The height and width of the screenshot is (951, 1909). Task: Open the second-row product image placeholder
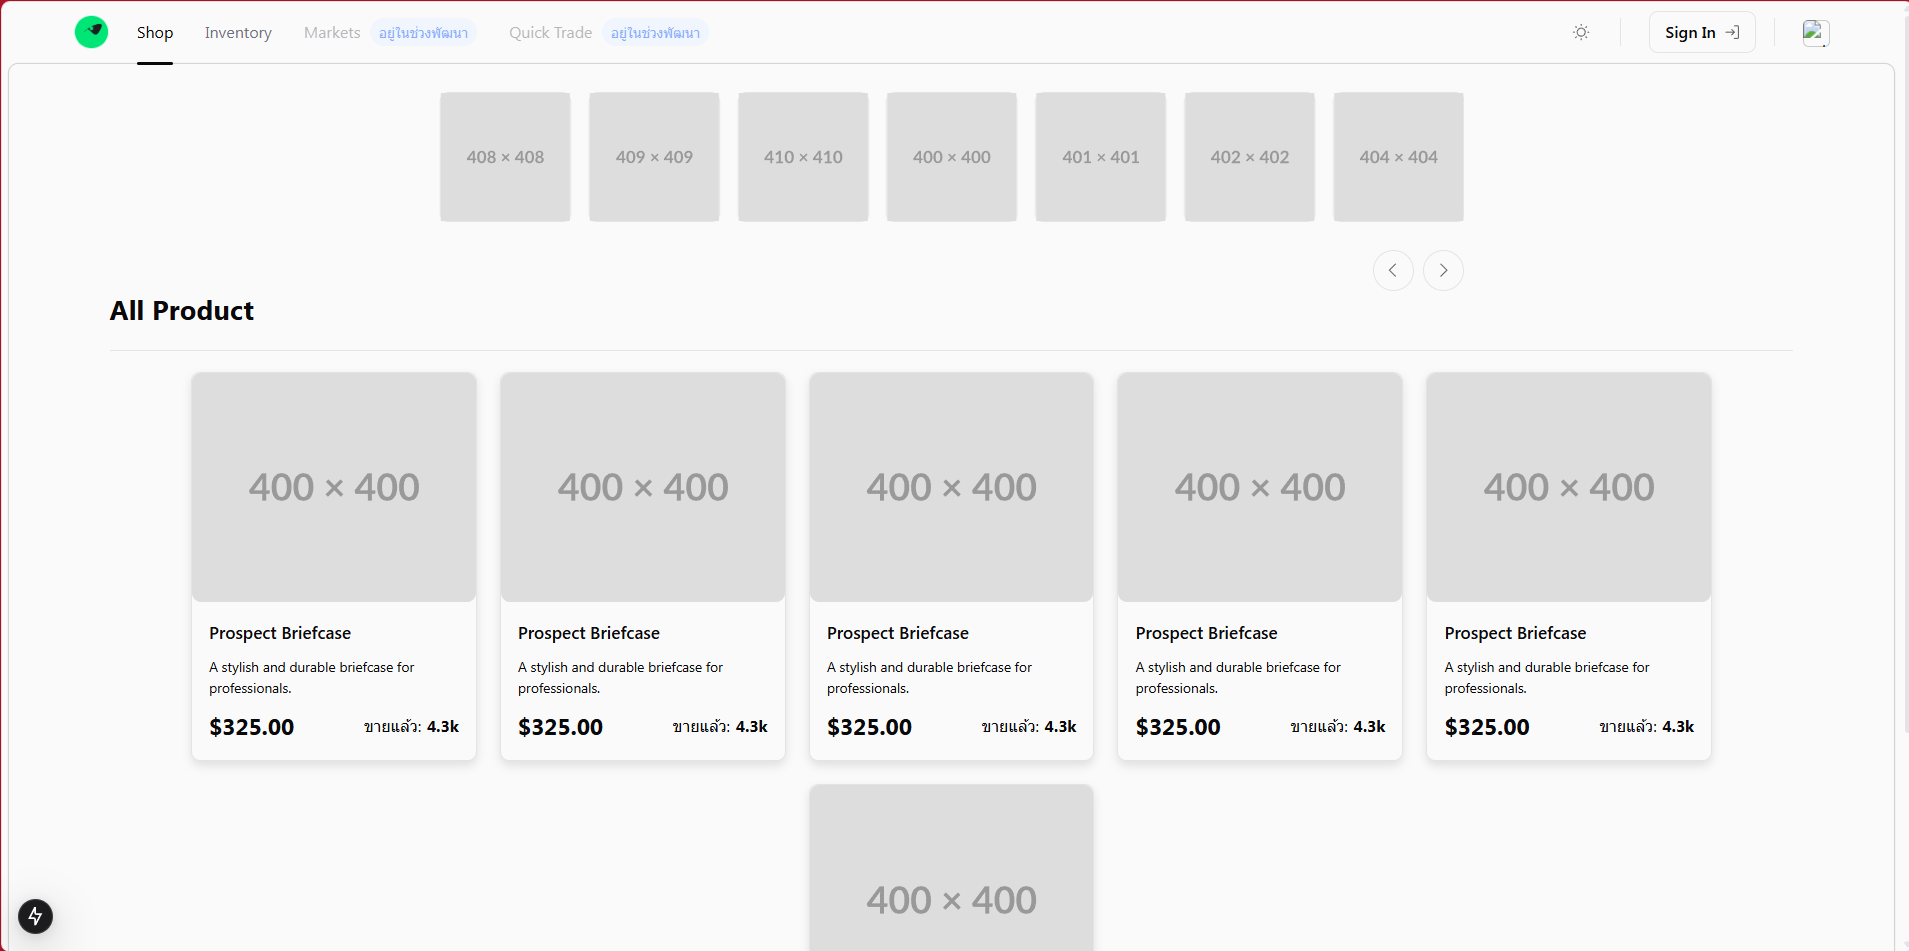click(x=951, y=868)
